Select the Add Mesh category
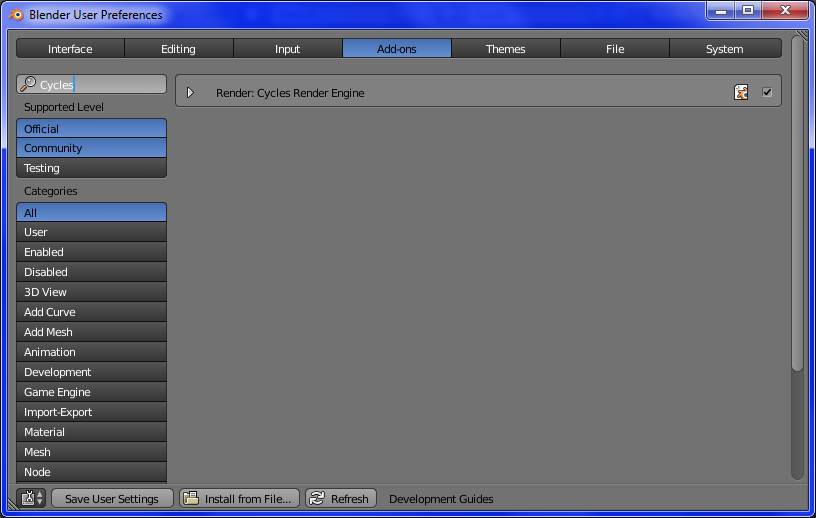The height and width of the screenshot is (518, 816). [92, 332]
